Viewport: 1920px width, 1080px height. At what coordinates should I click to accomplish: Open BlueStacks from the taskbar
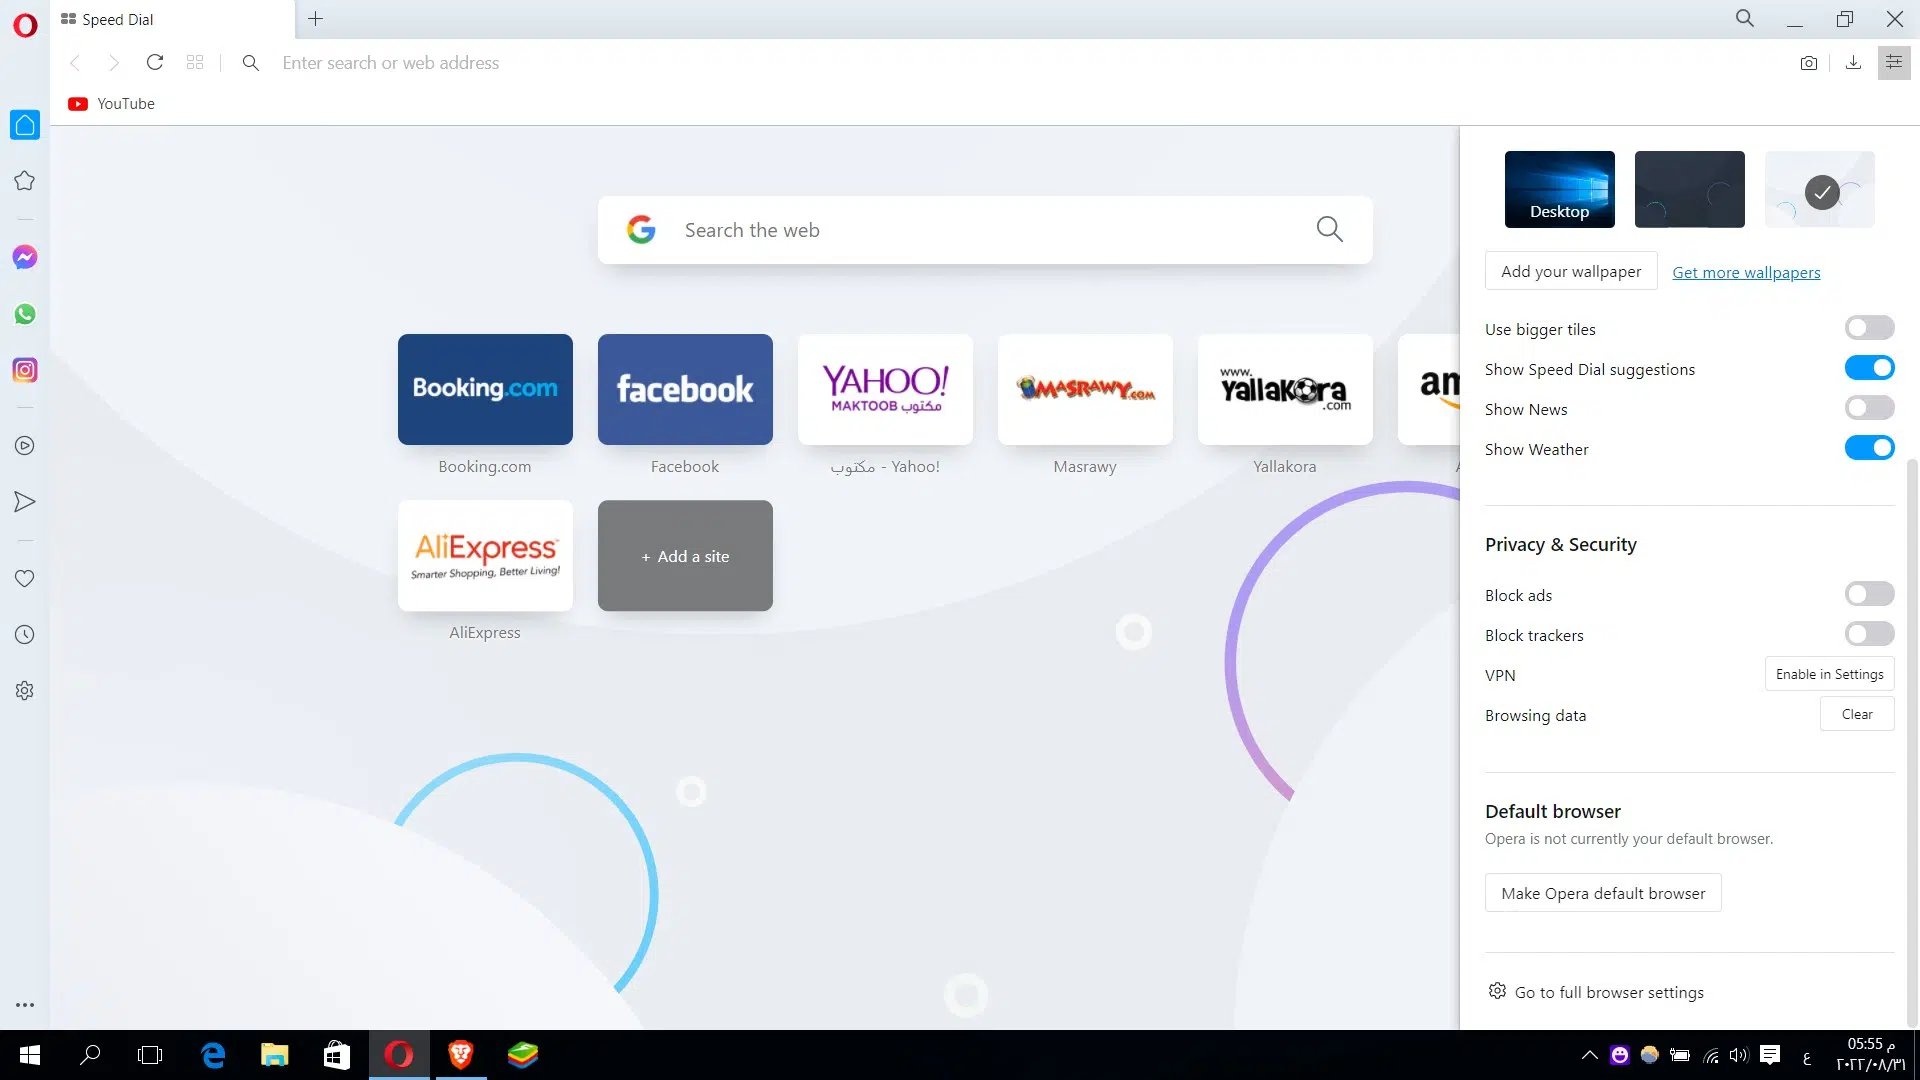point(522,1055)
